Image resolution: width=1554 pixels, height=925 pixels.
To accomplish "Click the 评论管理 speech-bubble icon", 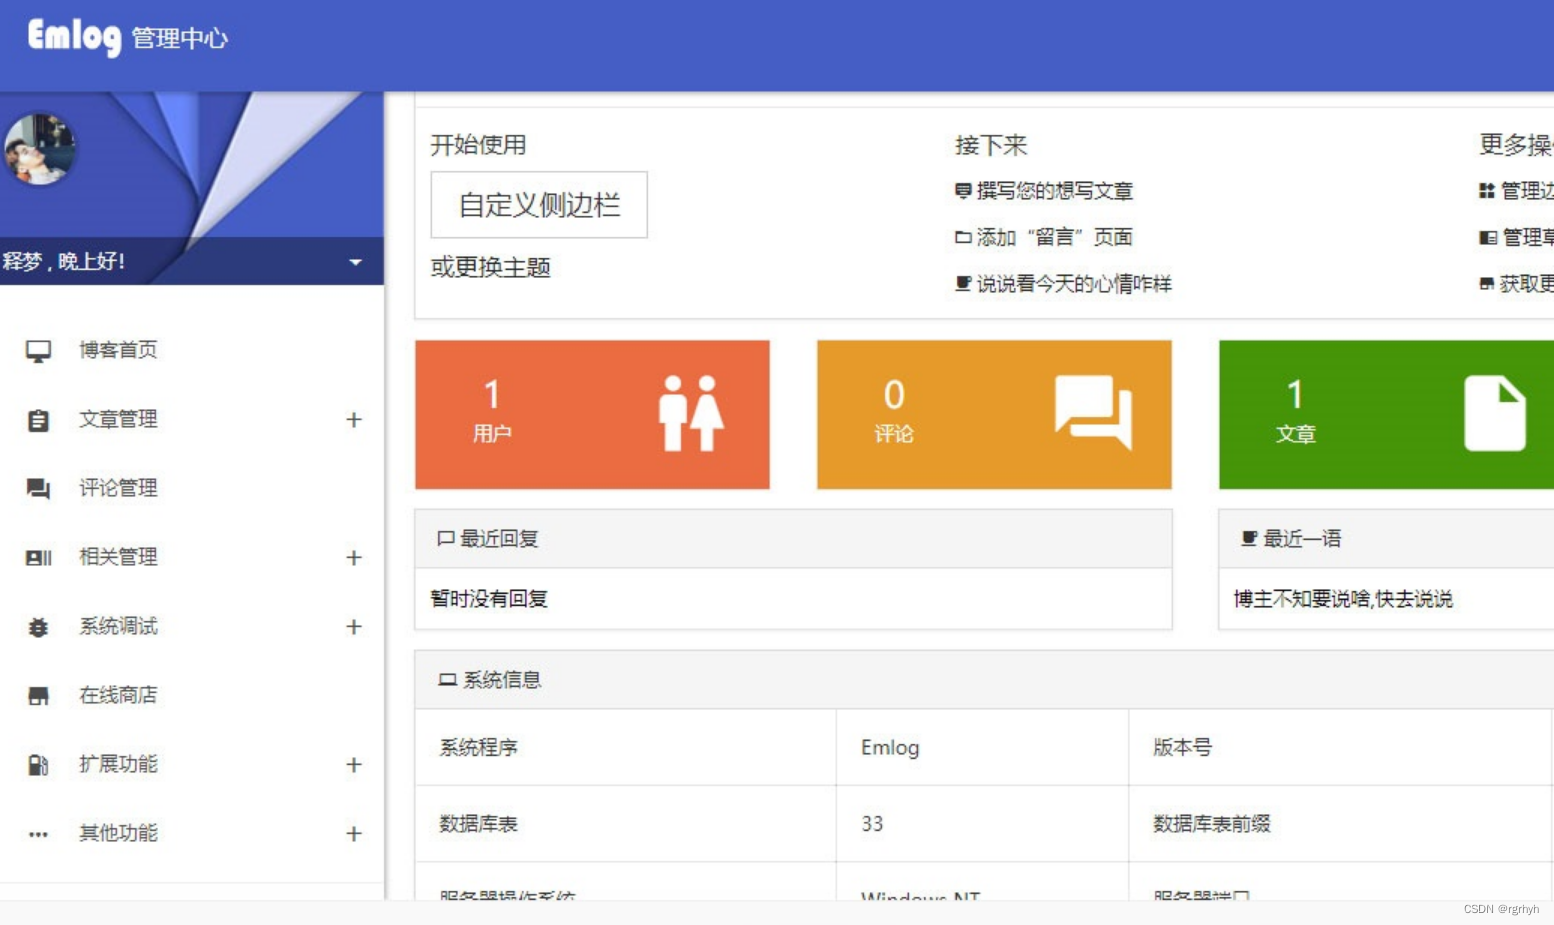I will pos(38,488).
